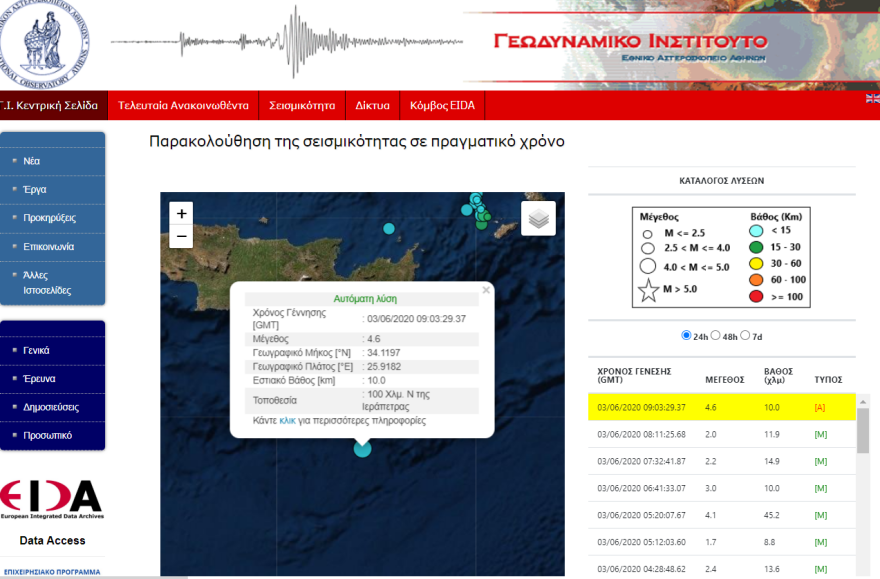The width and height of the screenshot is (880, 579).
Task: Zoom out on the map with minus icon
Action: [x=180, y=236]
